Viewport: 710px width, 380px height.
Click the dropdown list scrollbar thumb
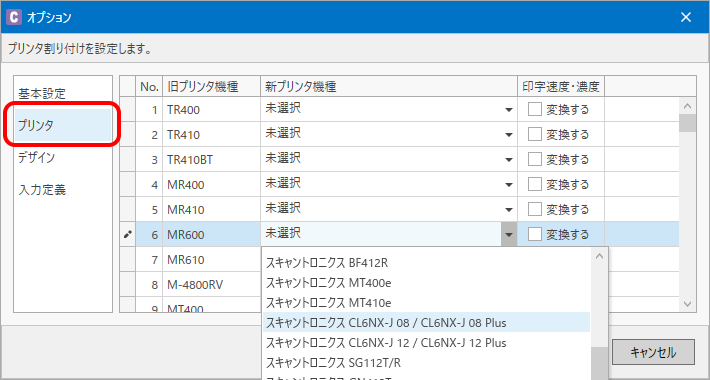pyautogui.click(x=600, y=363)
